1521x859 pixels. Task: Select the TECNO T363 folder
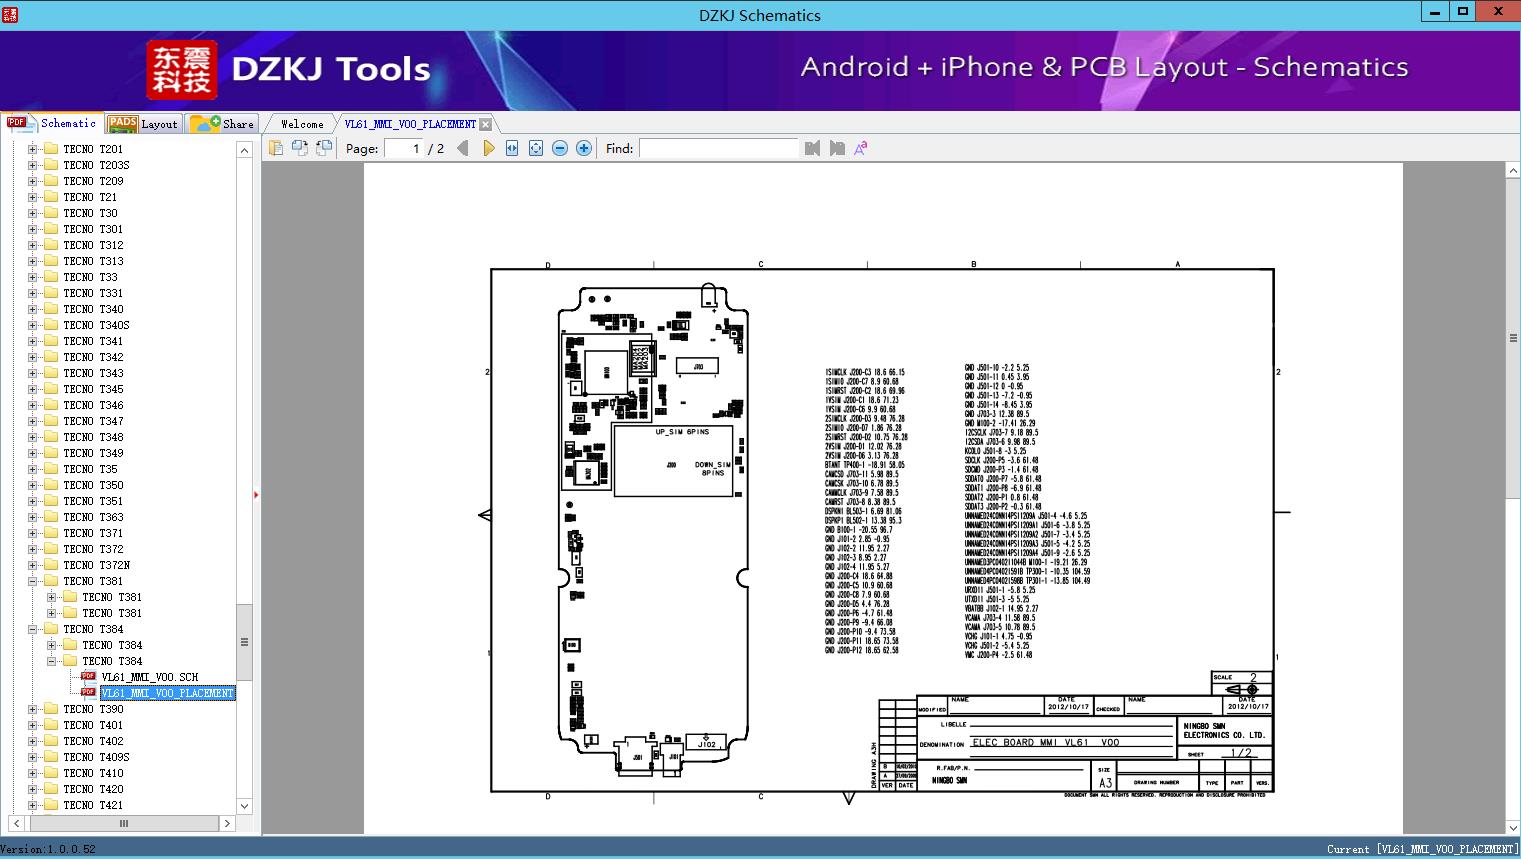tap(93, 517)
